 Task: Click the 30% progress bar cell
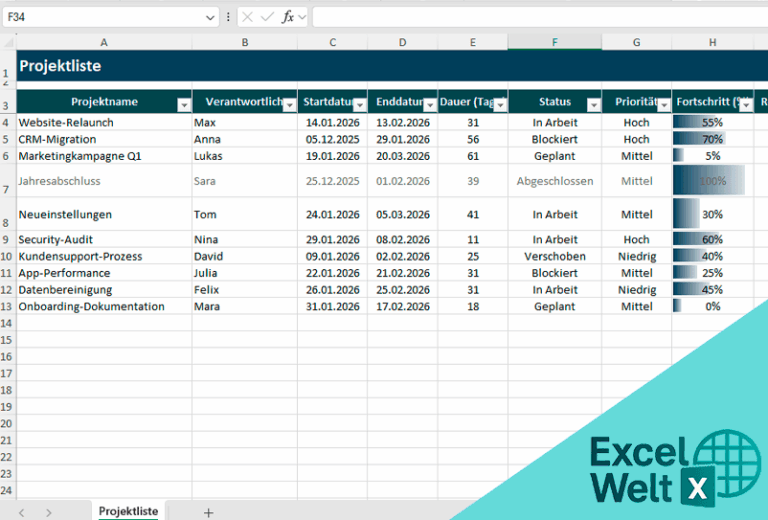pyautogui.click(x=713, y=214)
